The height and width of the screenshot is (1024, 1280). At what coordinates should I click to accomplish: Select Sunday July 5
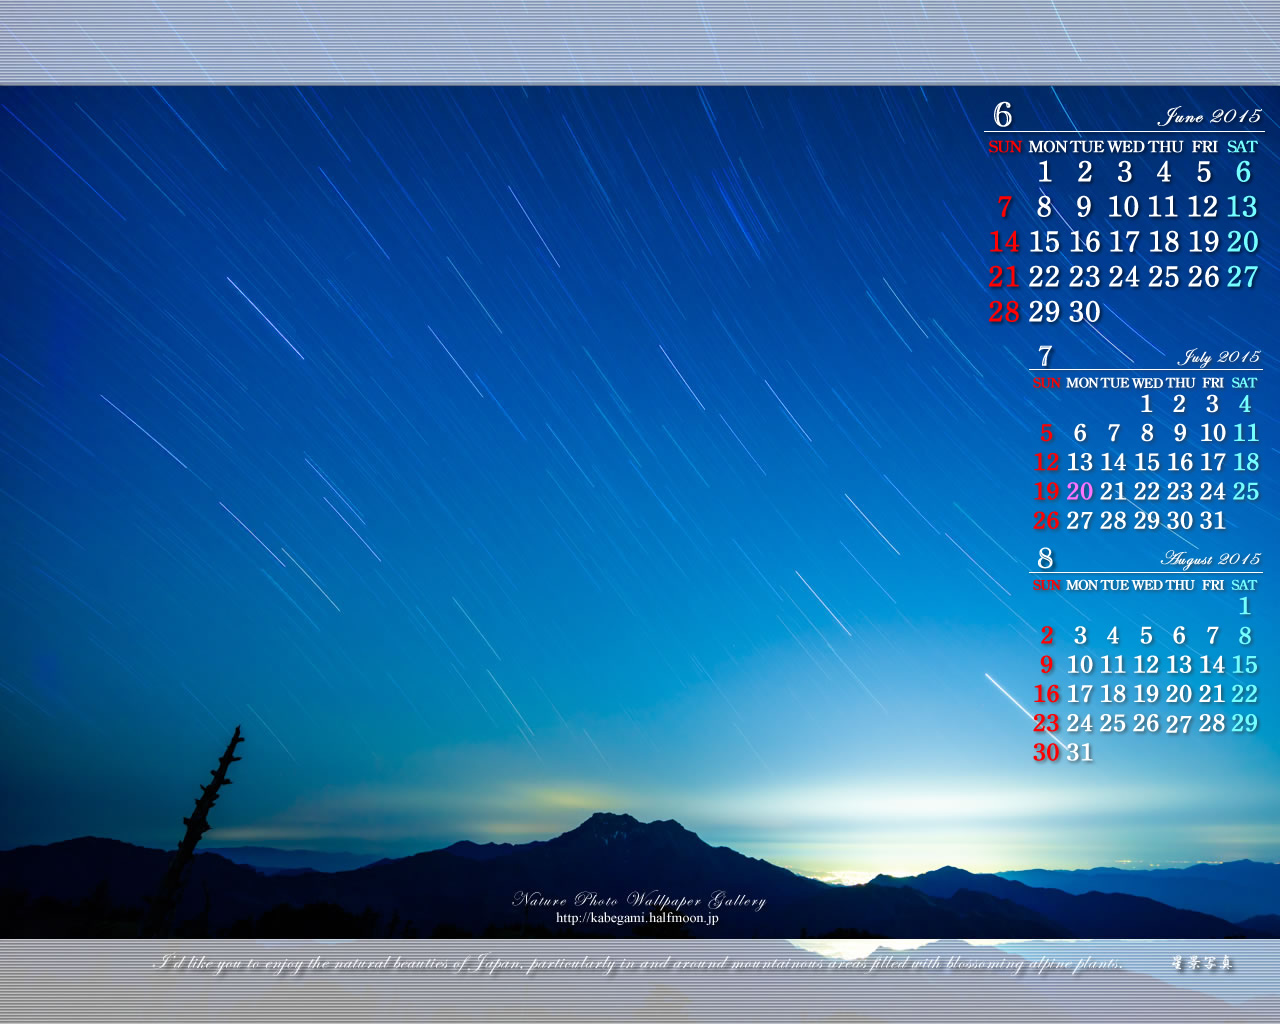(1046, 433)
